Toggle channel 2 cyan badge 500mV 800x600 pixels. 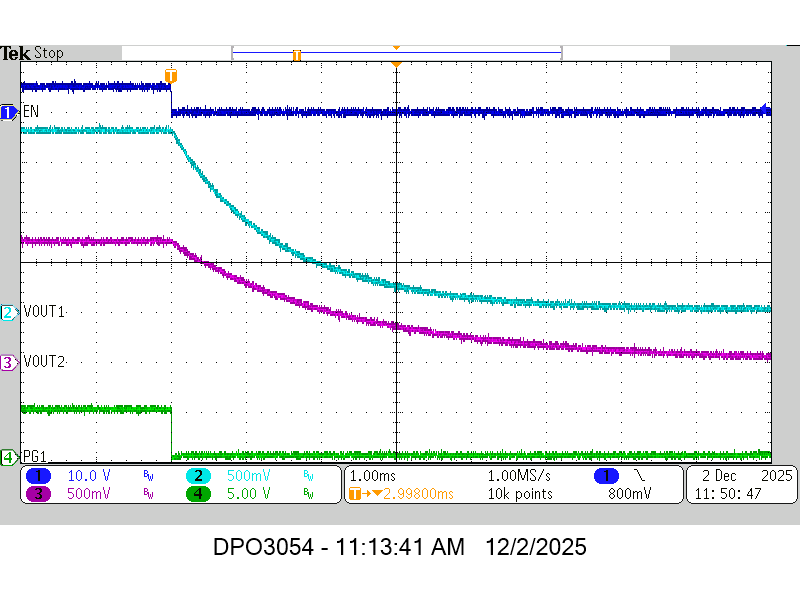(199, 475)
